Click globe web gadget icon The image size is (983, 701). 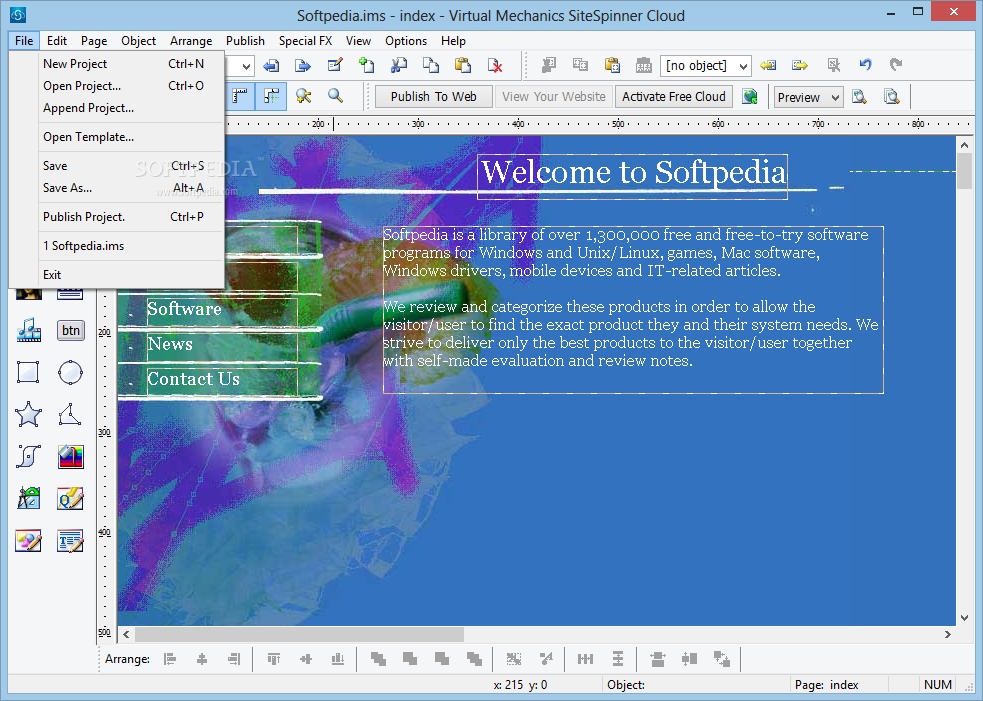[750, 97]
